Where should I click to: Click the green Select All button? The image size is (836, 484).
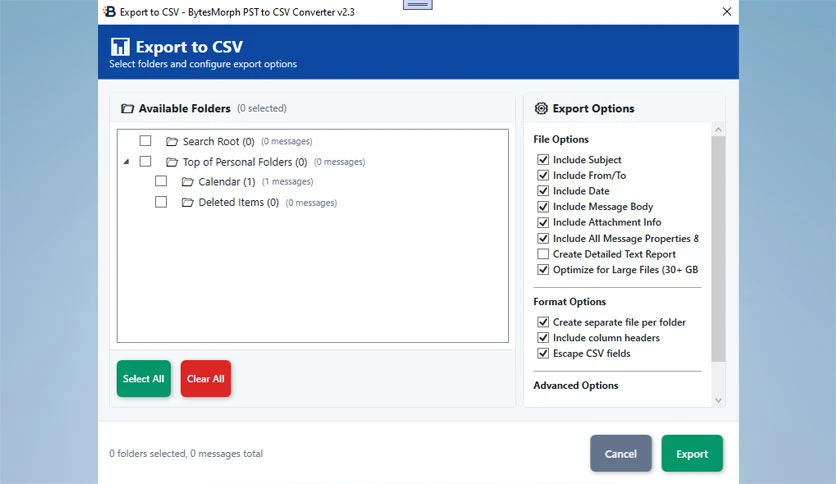click(x=144, y=378)
